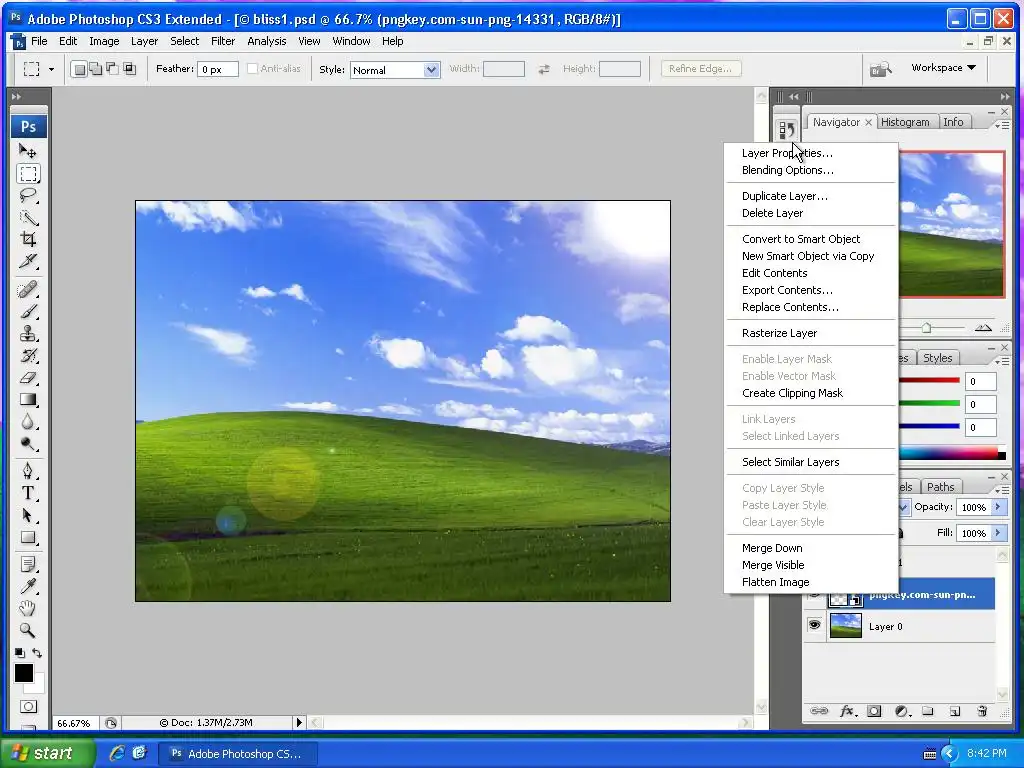Choose New selection mode button
The height and width of the screenshot is (768, 1024).
79,69
